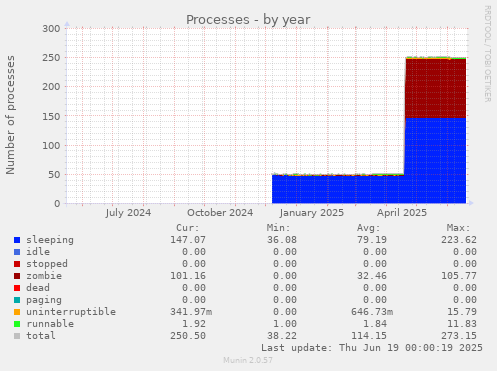The image size is (497, 371).
Task: Click the gray total legend swatch
Action: (17, 336)
